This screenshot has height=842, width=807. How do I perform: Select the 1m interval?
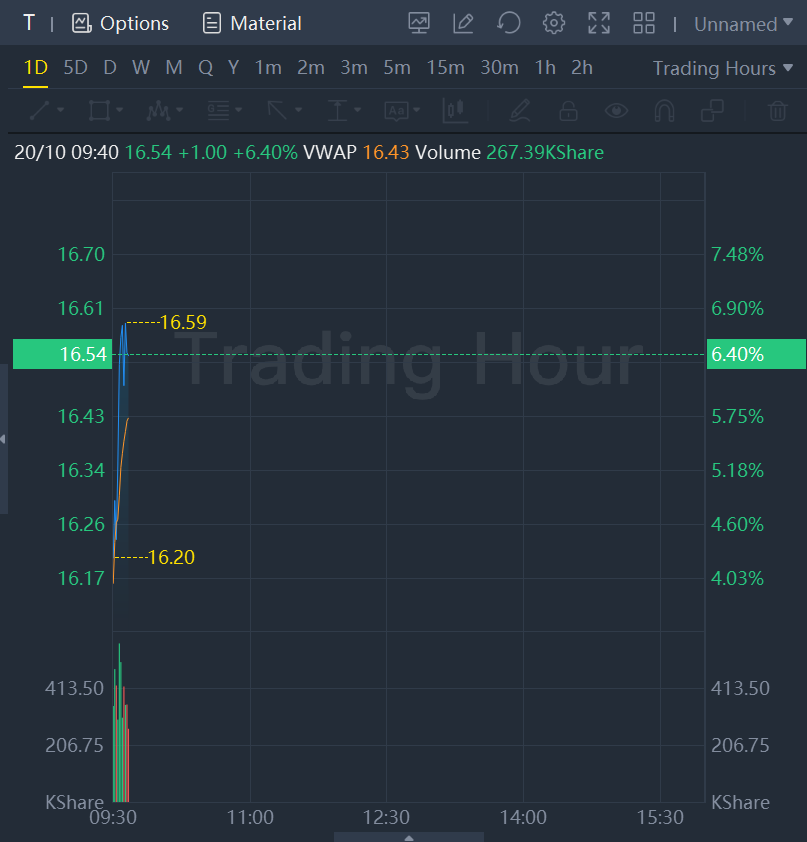[x=268, y=68]
